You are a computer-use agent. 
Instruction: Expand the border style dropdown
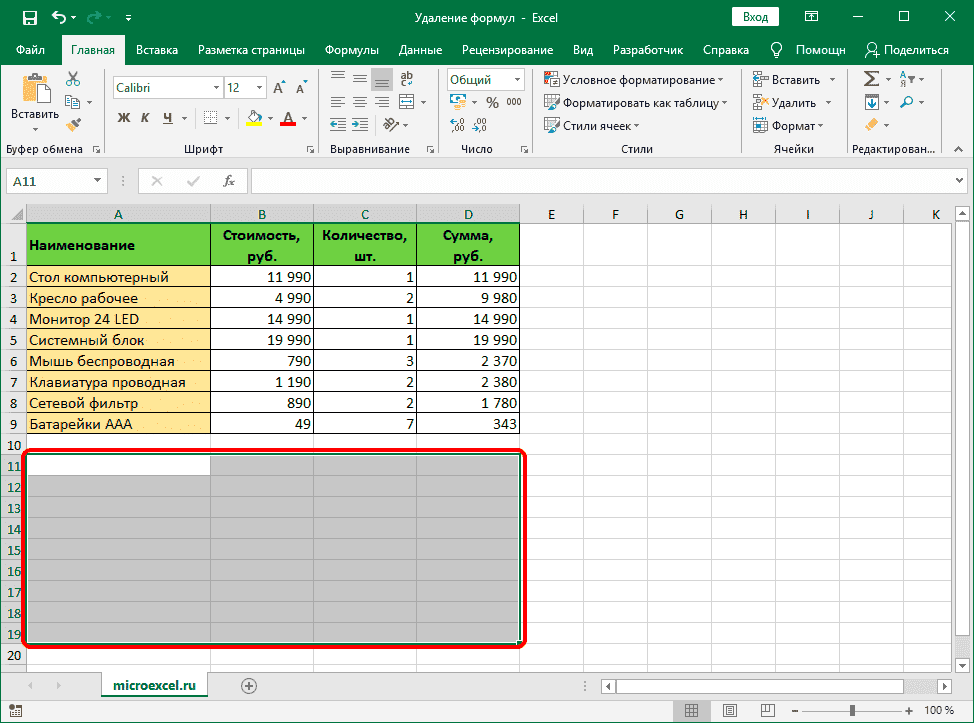tap(228, 118)
